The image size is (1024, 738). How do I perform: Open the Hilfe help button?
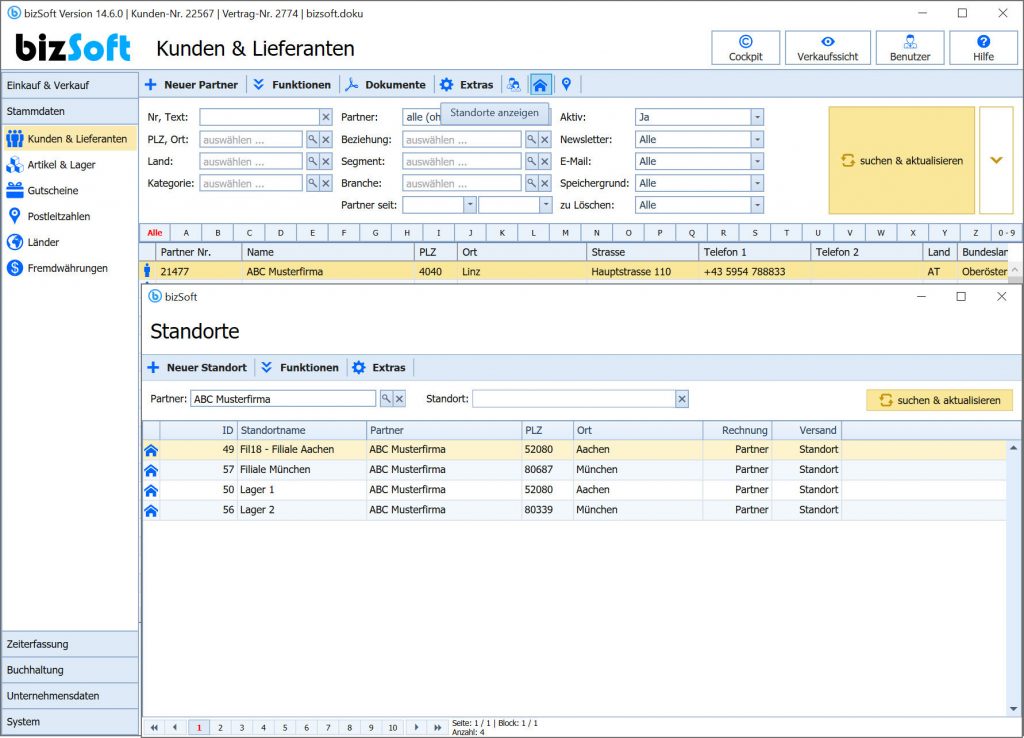[983, 48]
